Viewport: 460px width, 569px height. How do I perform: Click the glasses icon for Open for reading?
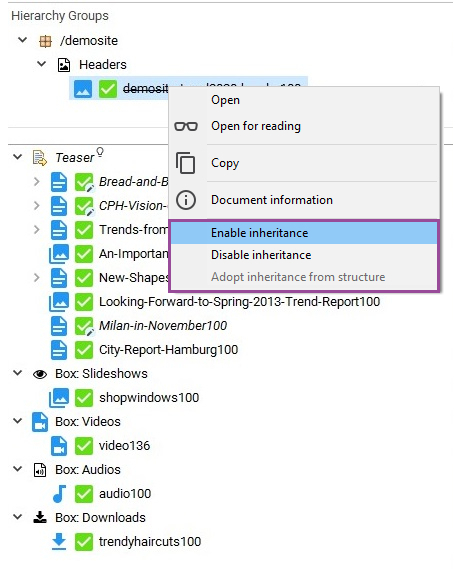(x=186, y=126)
